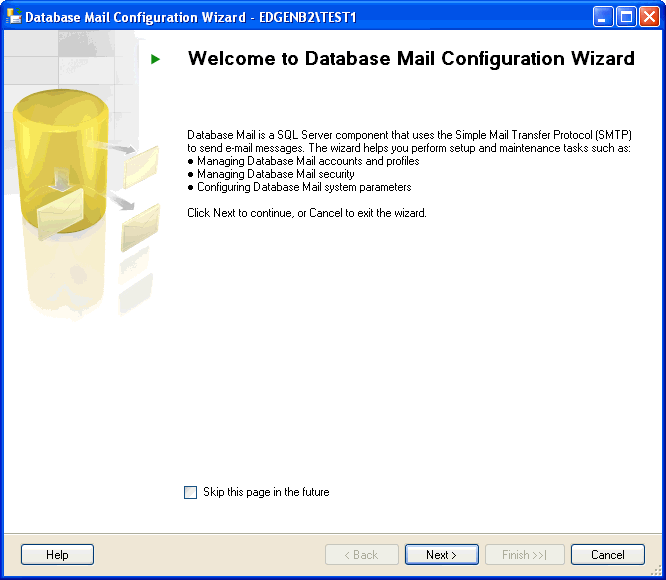
Task: Click the resize grip in the window corner
Action: [655, 569]
